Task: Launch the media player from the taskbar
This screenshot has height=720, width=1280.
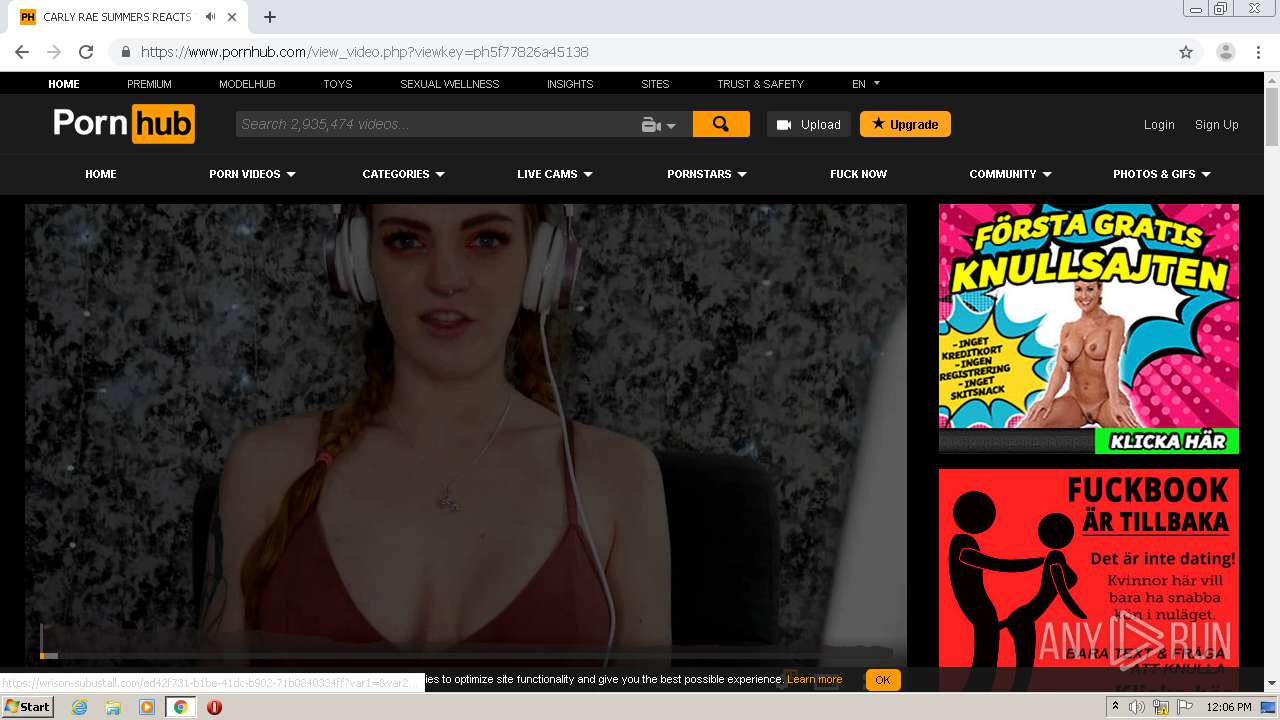Action: pos(147,707)
